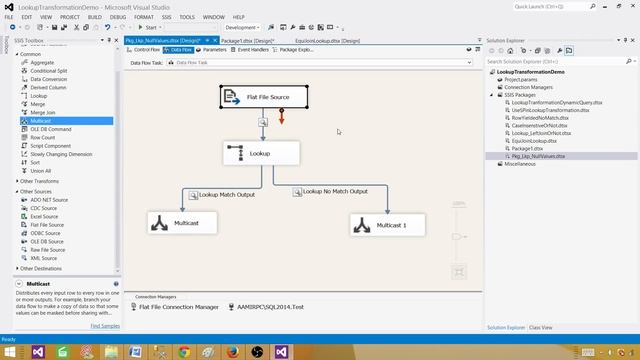
Task: Click data viewer icon on Lookup Match Output
Action: 193,195
